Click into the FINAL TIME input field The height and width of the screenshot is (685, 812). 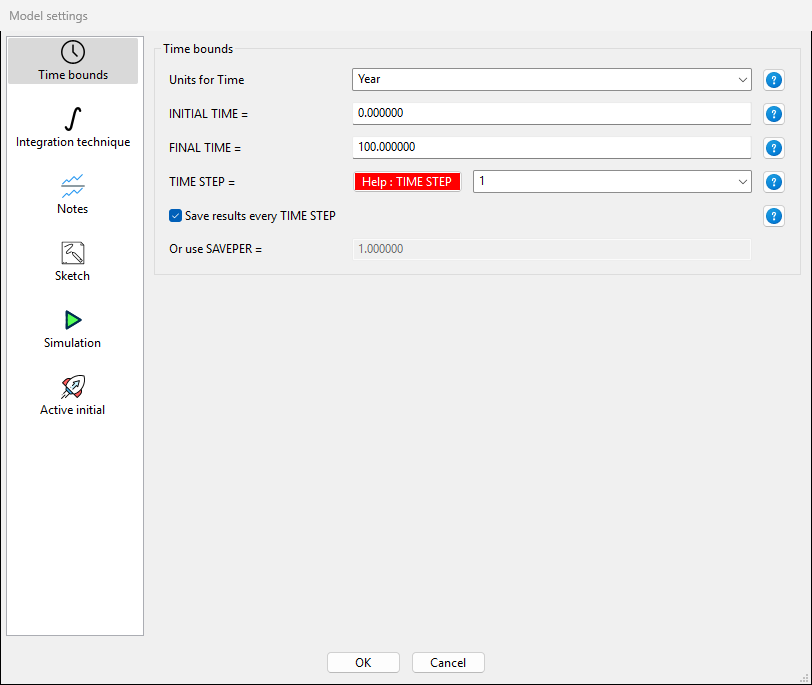(550, 147)
